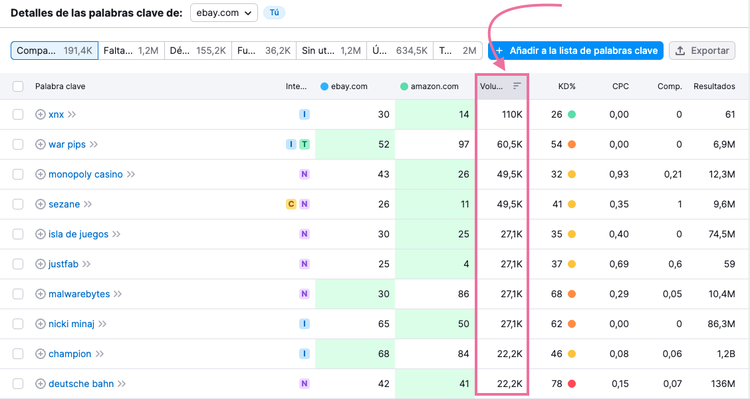This screenshot has height=399, width=750.
Task: Click the C intent badge for sezane
Action: coord(291,204)
